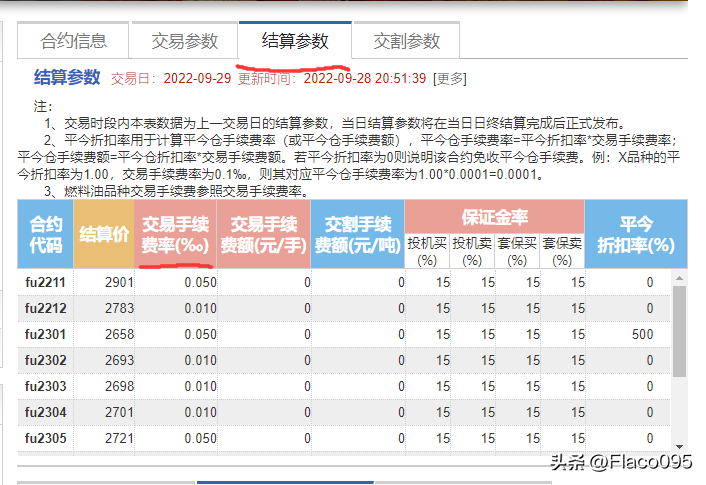
Task: Click the 交割手续费额(元/吨) column header
Action: (x=358, y=234)
